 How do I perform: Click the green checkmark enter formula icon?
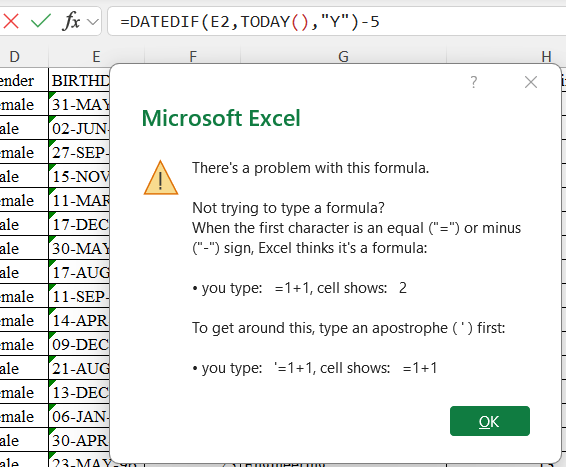point(41,21)
